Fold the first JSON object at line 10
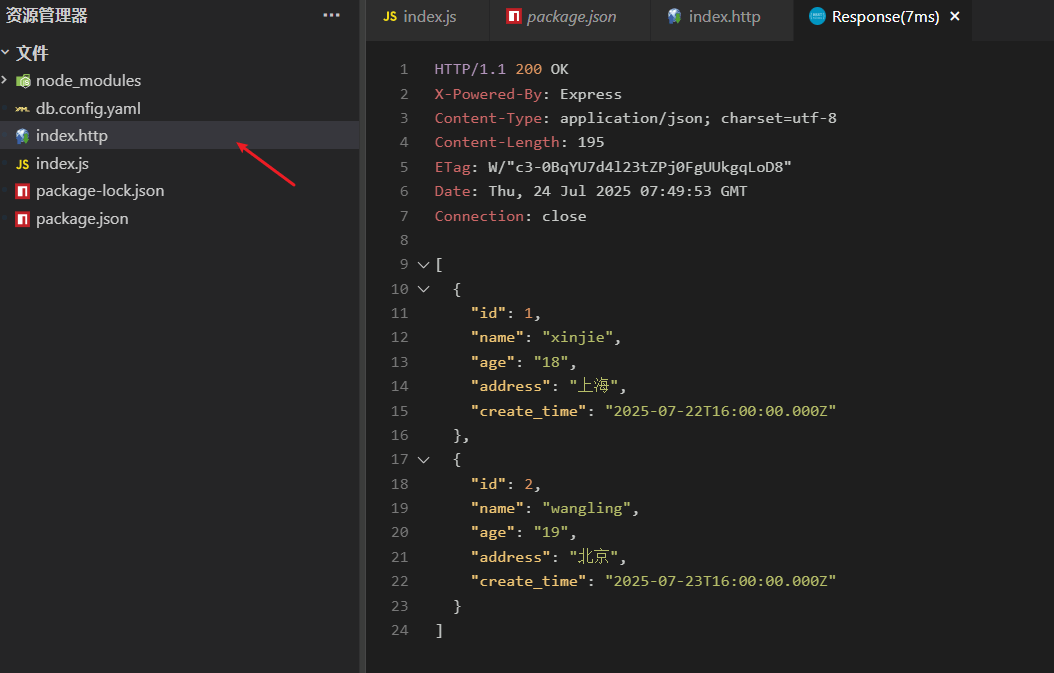 [x=423, y=289]
